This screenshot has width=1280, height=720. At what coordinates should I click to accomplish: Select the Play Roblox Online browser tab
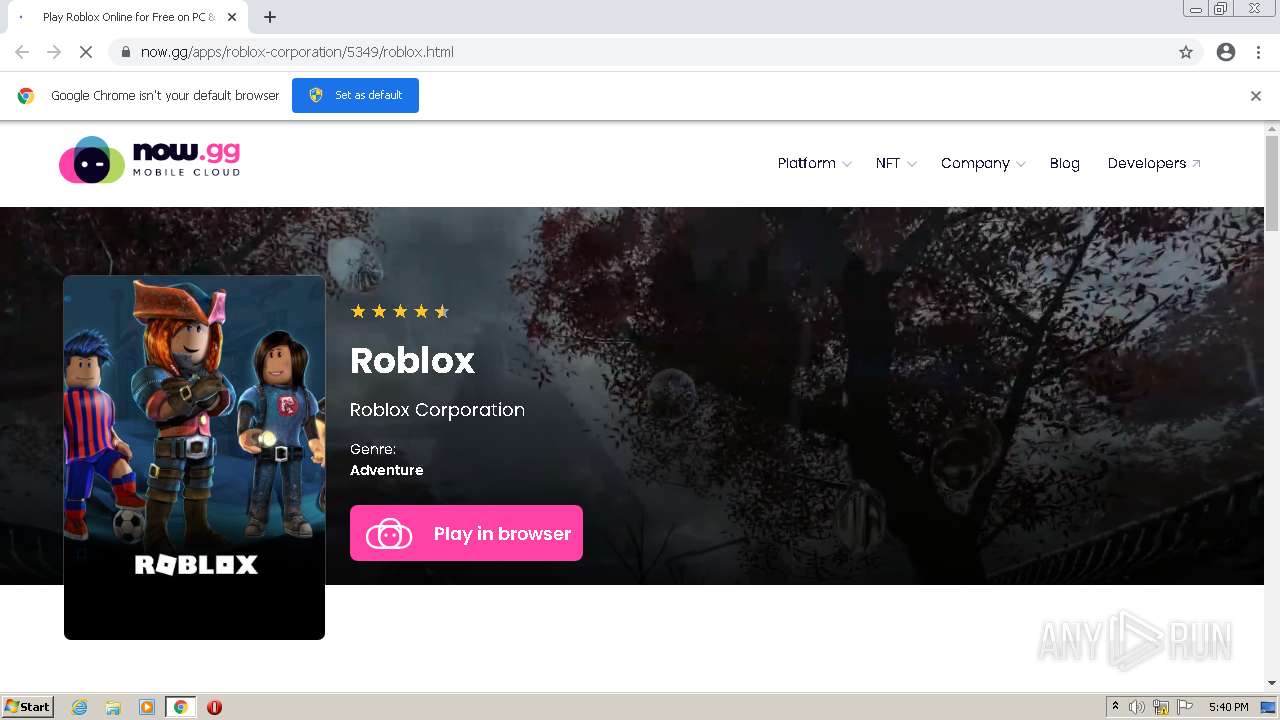click(128, 17)
